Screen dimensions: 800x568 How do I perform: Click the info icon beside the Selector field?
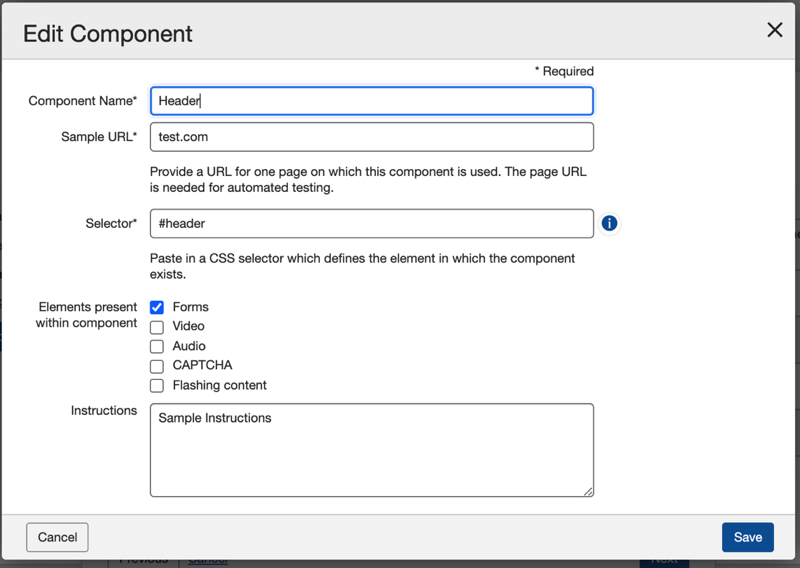pyautogui.click(x=609, y=223)
